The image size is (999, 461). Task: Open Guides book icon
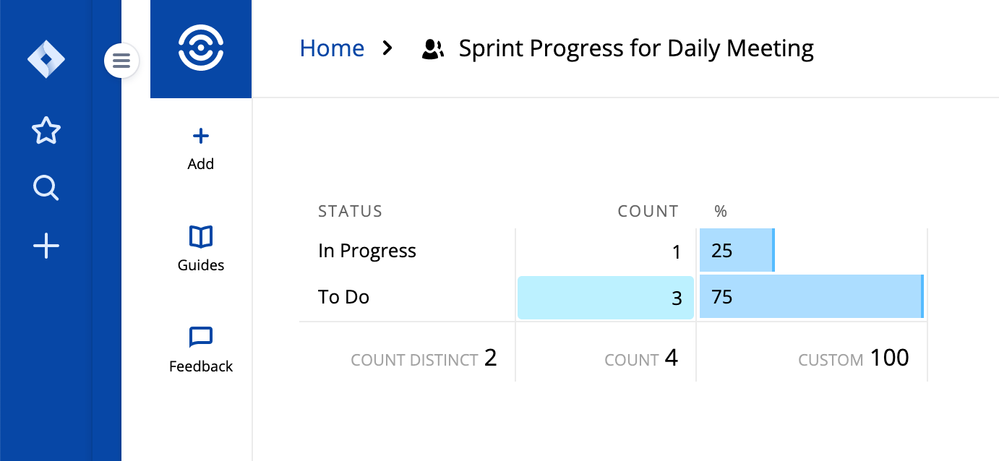[x=201, y=237]
